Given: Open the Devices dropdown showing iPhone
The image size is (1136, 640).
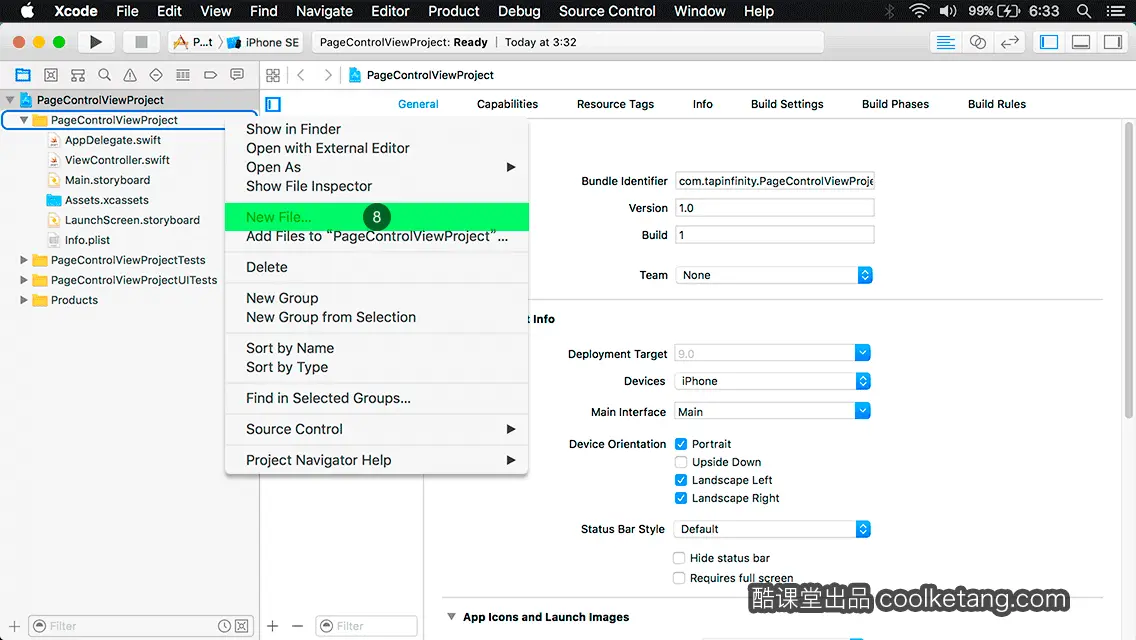Looking at the screenshot, I should [772, 381].
